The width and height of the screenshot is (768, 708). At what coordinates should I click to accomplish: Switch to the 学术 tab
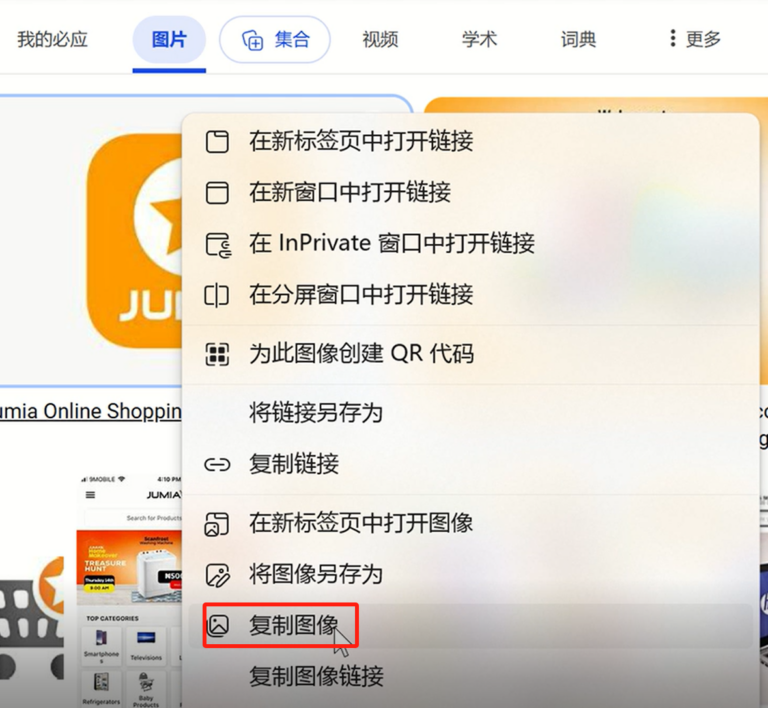coord(480,39)
